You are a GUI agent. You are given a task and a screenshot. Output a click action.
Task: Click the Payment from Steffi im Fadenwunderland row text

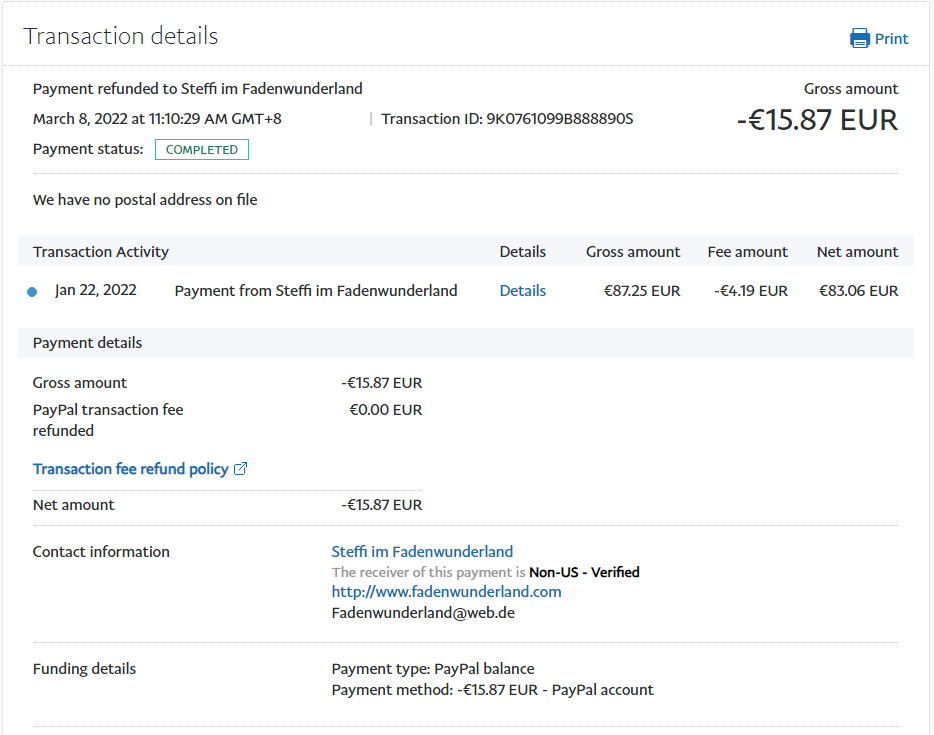pyautogui.click(x=316, y=291)
